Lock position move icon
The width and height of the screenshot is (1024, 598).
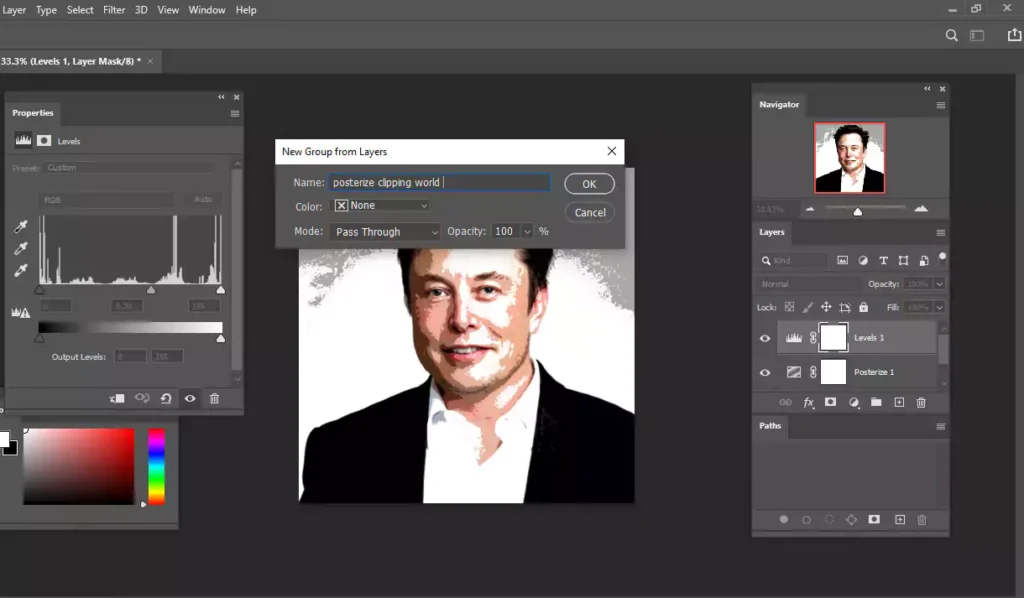[826, 307]
